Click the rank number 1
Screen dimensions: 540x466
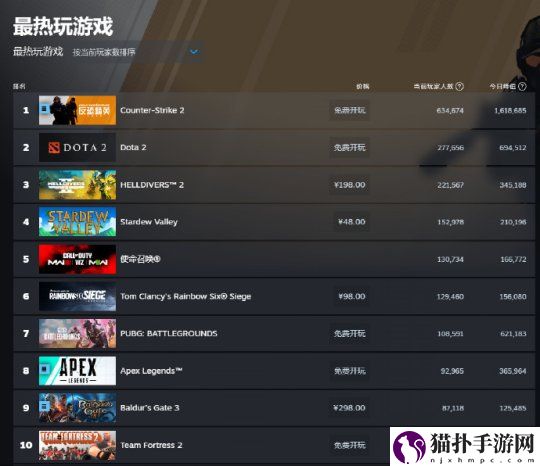coord(26,110)
